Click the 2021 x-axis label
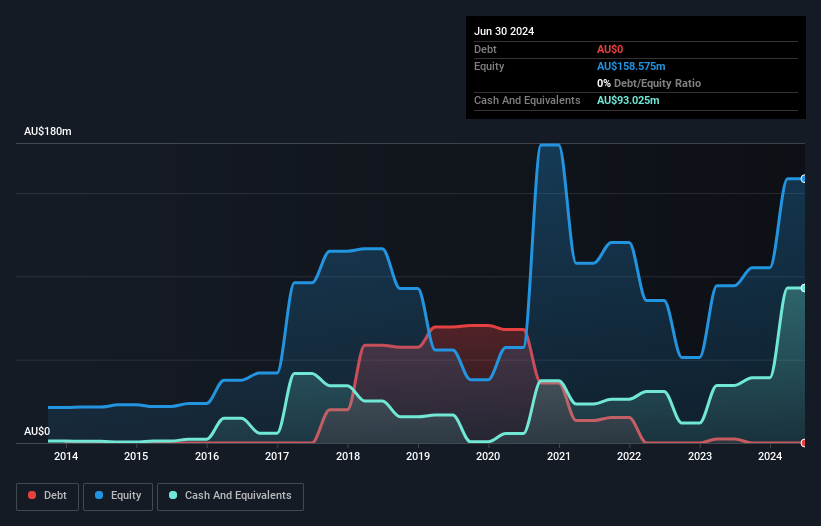 pyautogui.click(x=559, y=456)
